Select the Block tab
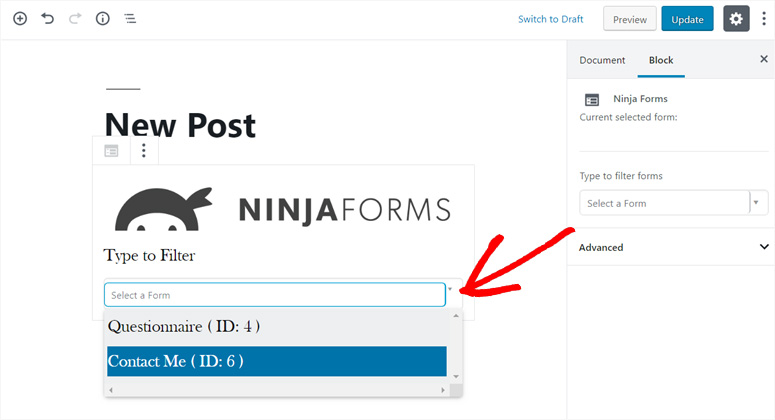This screenshot has height=420, width=775. (661, 60)
